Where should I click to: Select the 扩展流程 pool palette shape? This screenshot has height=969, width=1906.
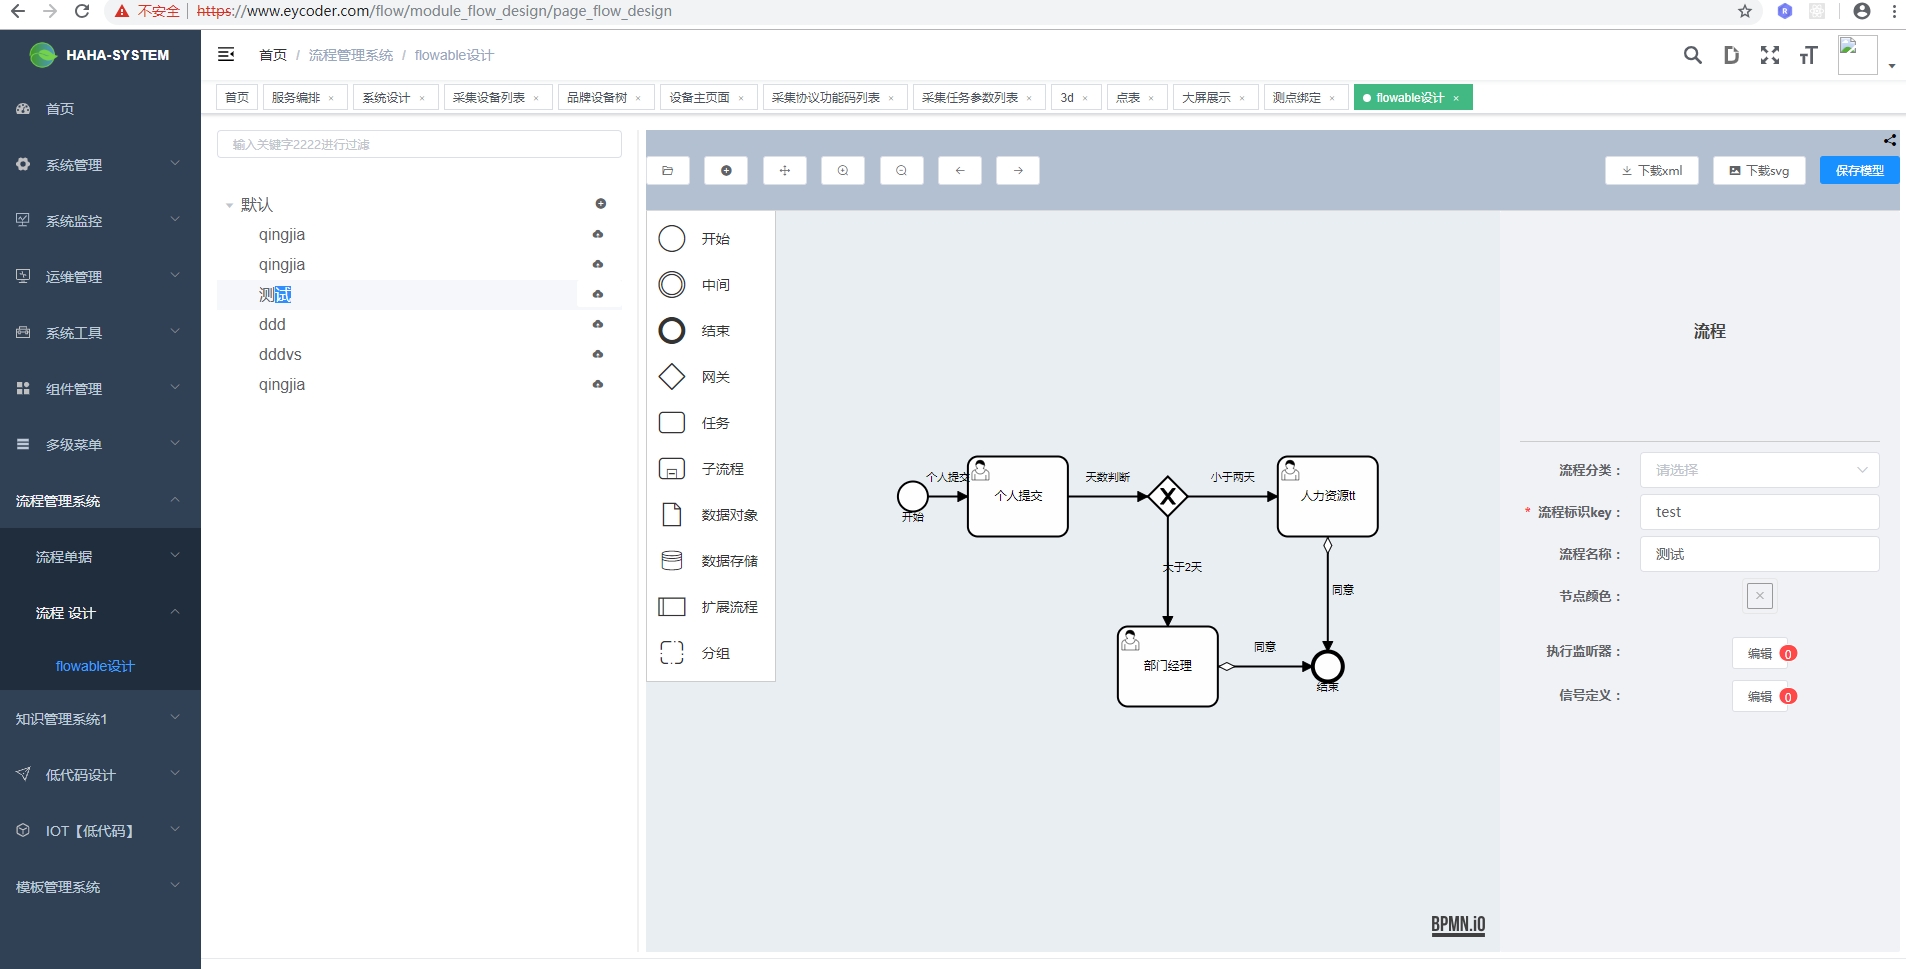tap(672, 607)
